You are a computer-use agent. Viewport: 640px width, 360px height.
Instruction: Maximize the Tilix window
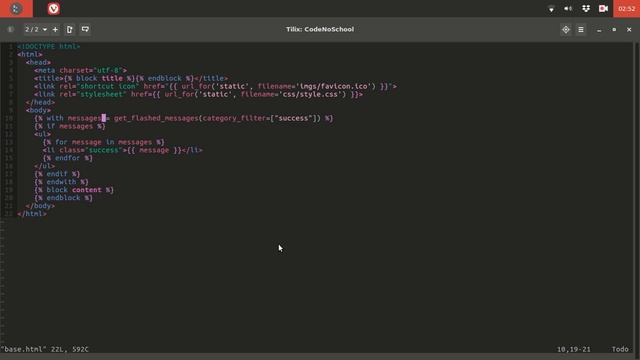(614, 30)
